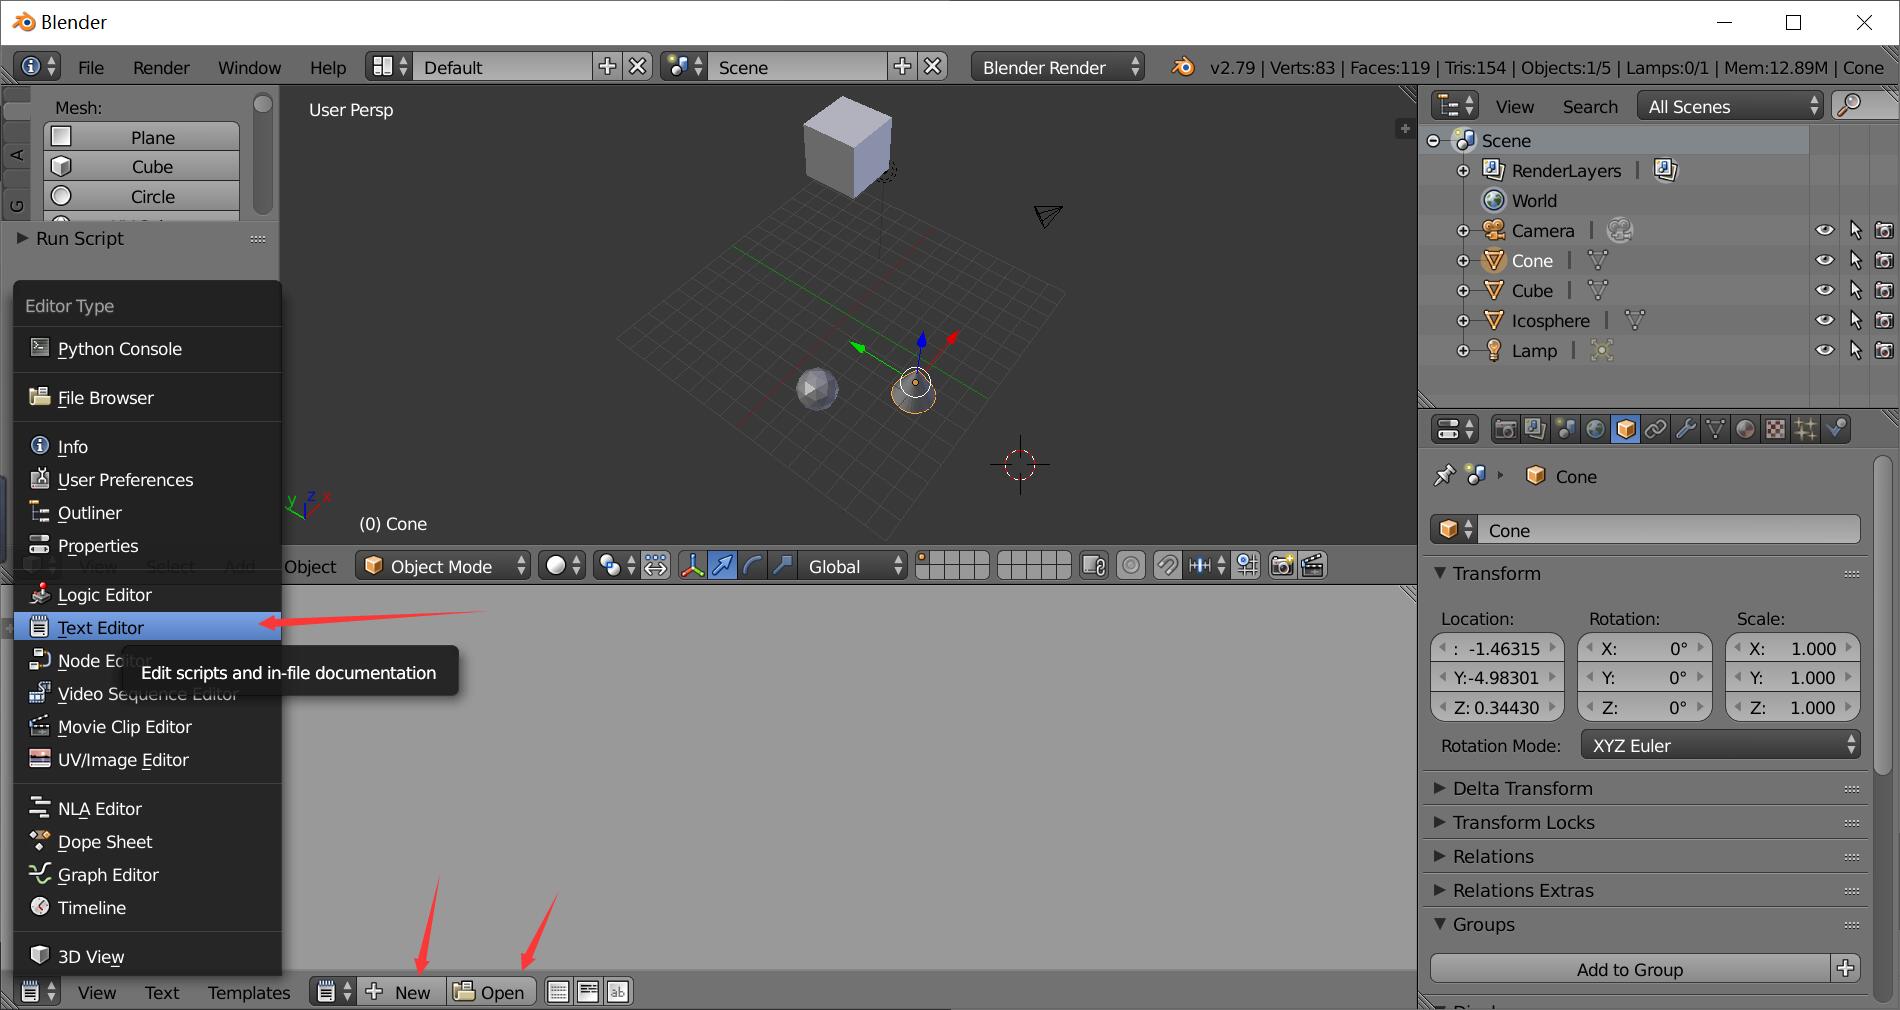Viewport: 1900px width, 1010px height.
Task: Open the Particles properties tab (sparkles icon)
Action: [1805, 429]
